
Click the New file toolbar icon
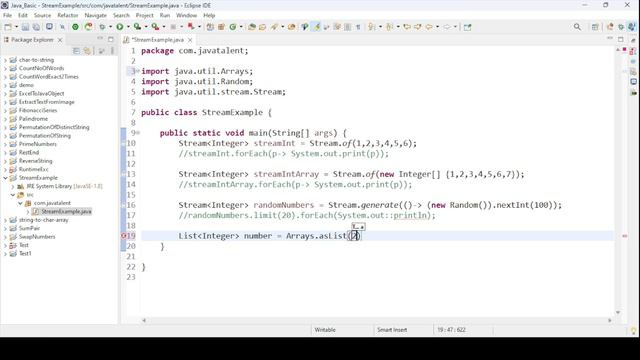click(8, 27)
